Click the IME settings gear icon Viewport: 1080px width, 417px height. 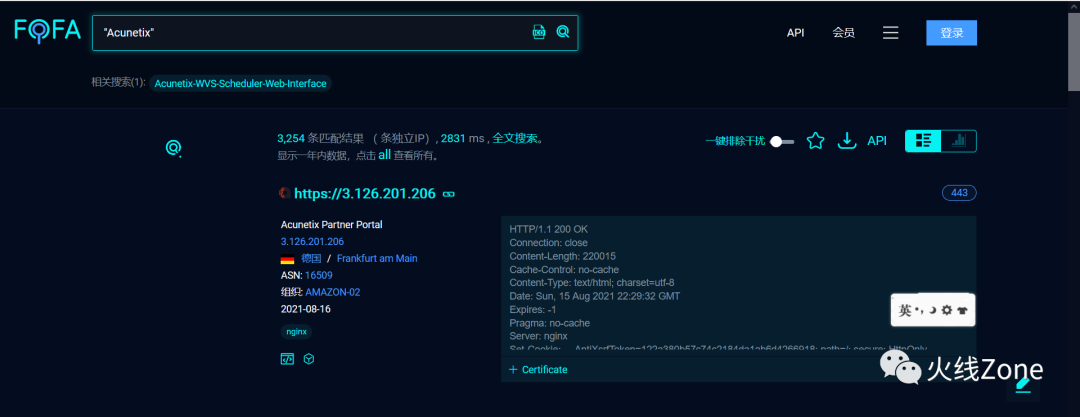(x=946, y=311)
